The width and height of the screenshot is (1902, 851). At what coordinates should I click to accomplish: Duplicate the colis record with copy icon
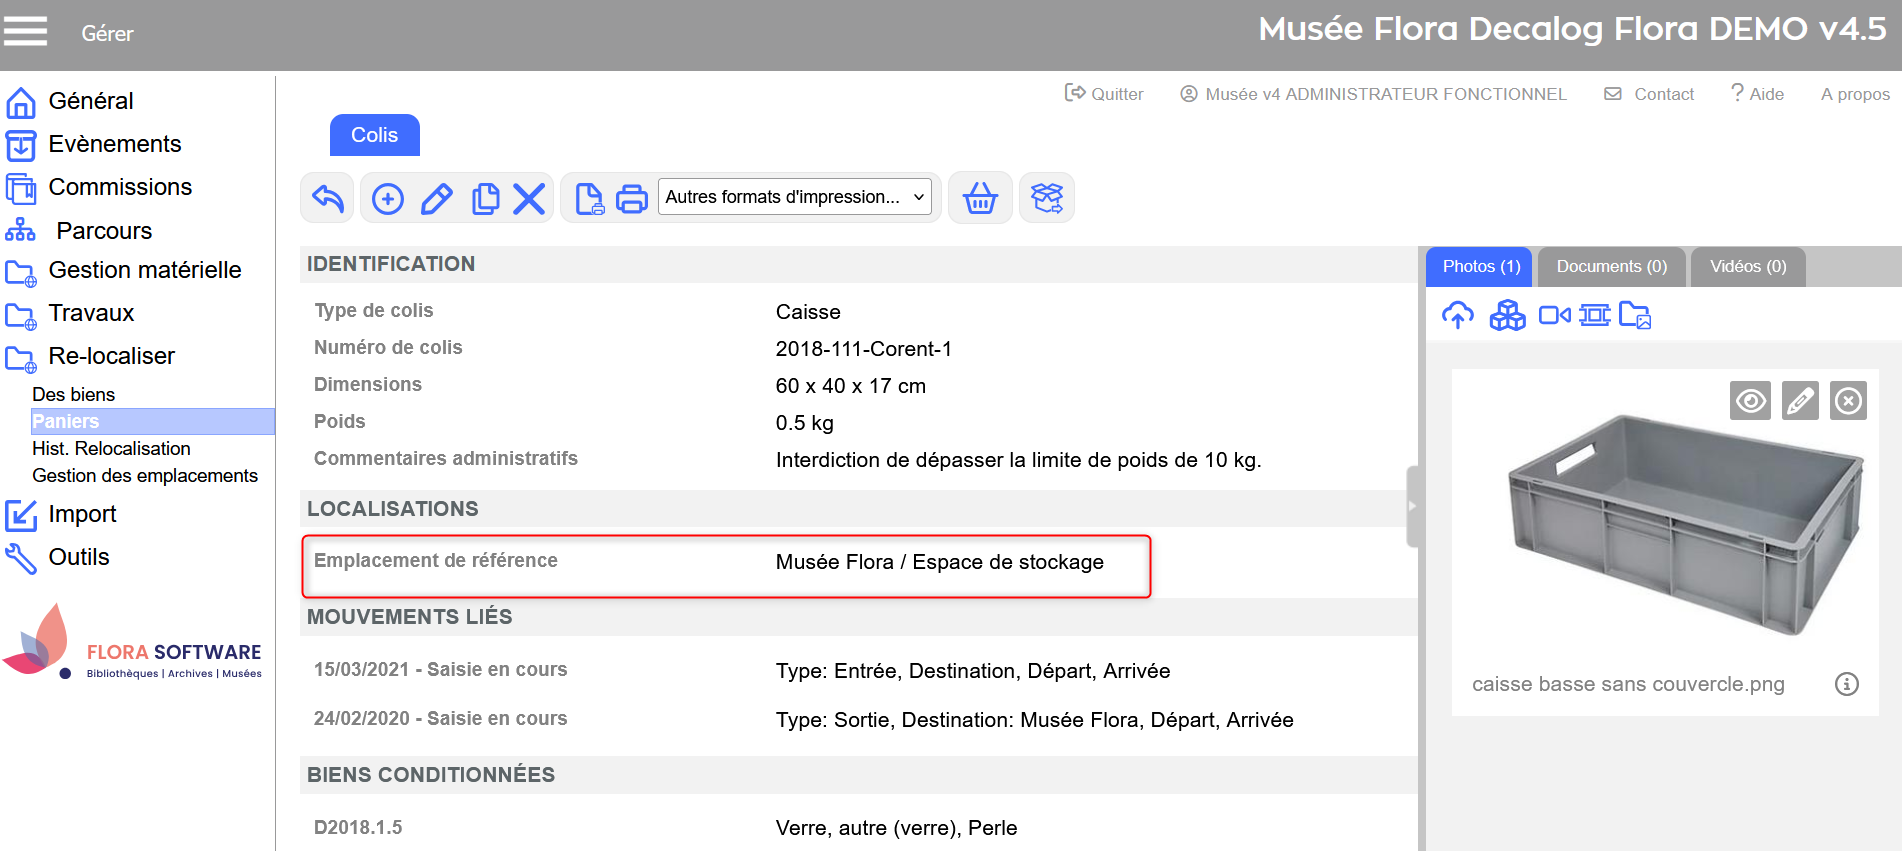pos(485,199)
